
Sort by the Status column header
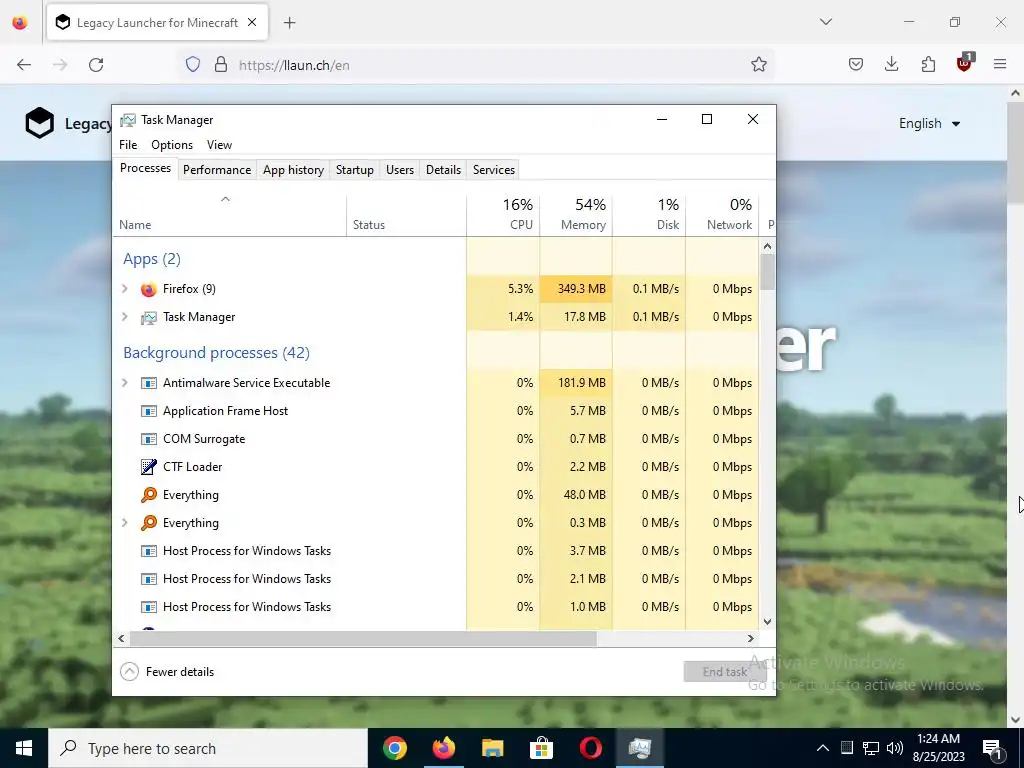tap(406, 215)
